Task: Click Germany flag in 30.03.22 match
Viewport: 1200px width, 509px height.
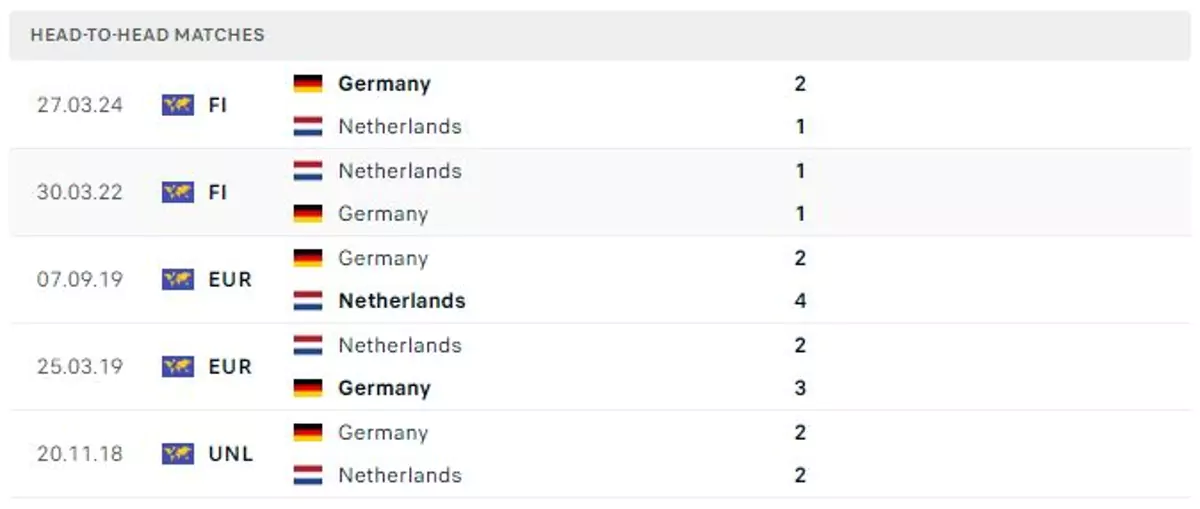Action: [308, 213]
